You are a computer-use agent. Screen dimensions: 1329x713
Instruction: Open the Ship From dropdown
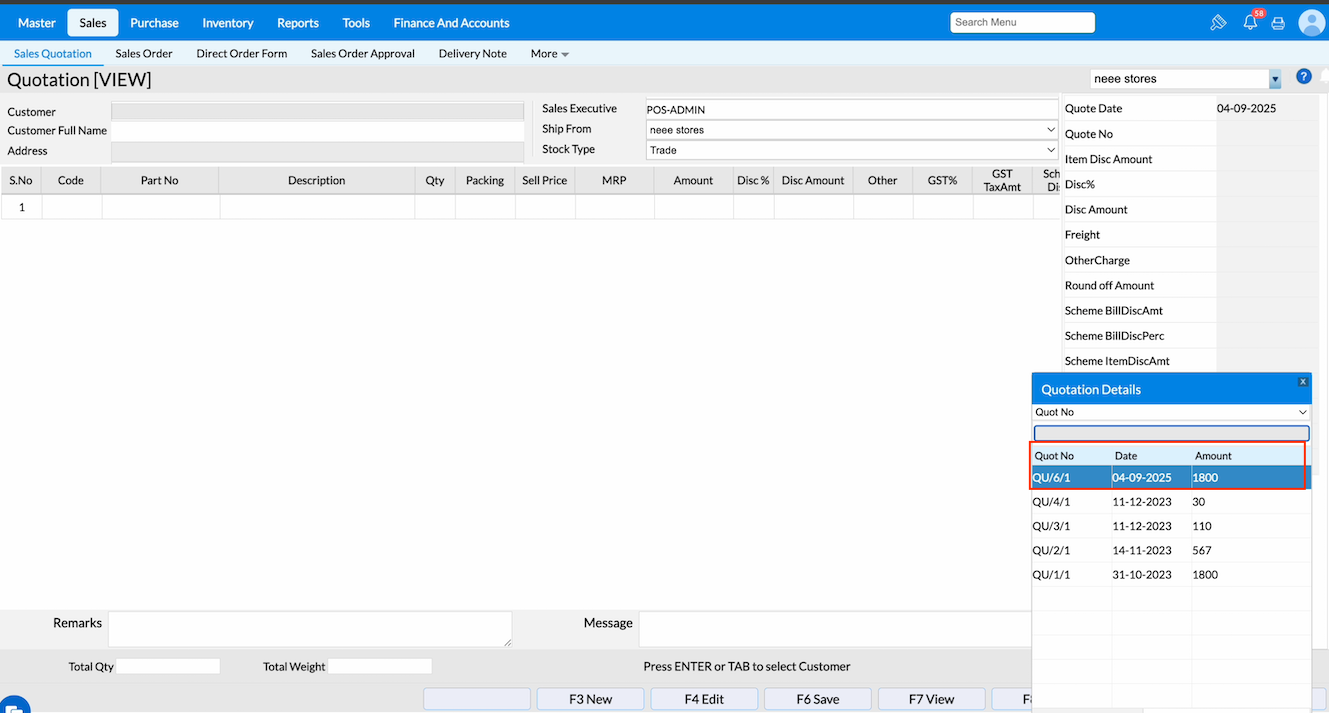[1050, 130]
